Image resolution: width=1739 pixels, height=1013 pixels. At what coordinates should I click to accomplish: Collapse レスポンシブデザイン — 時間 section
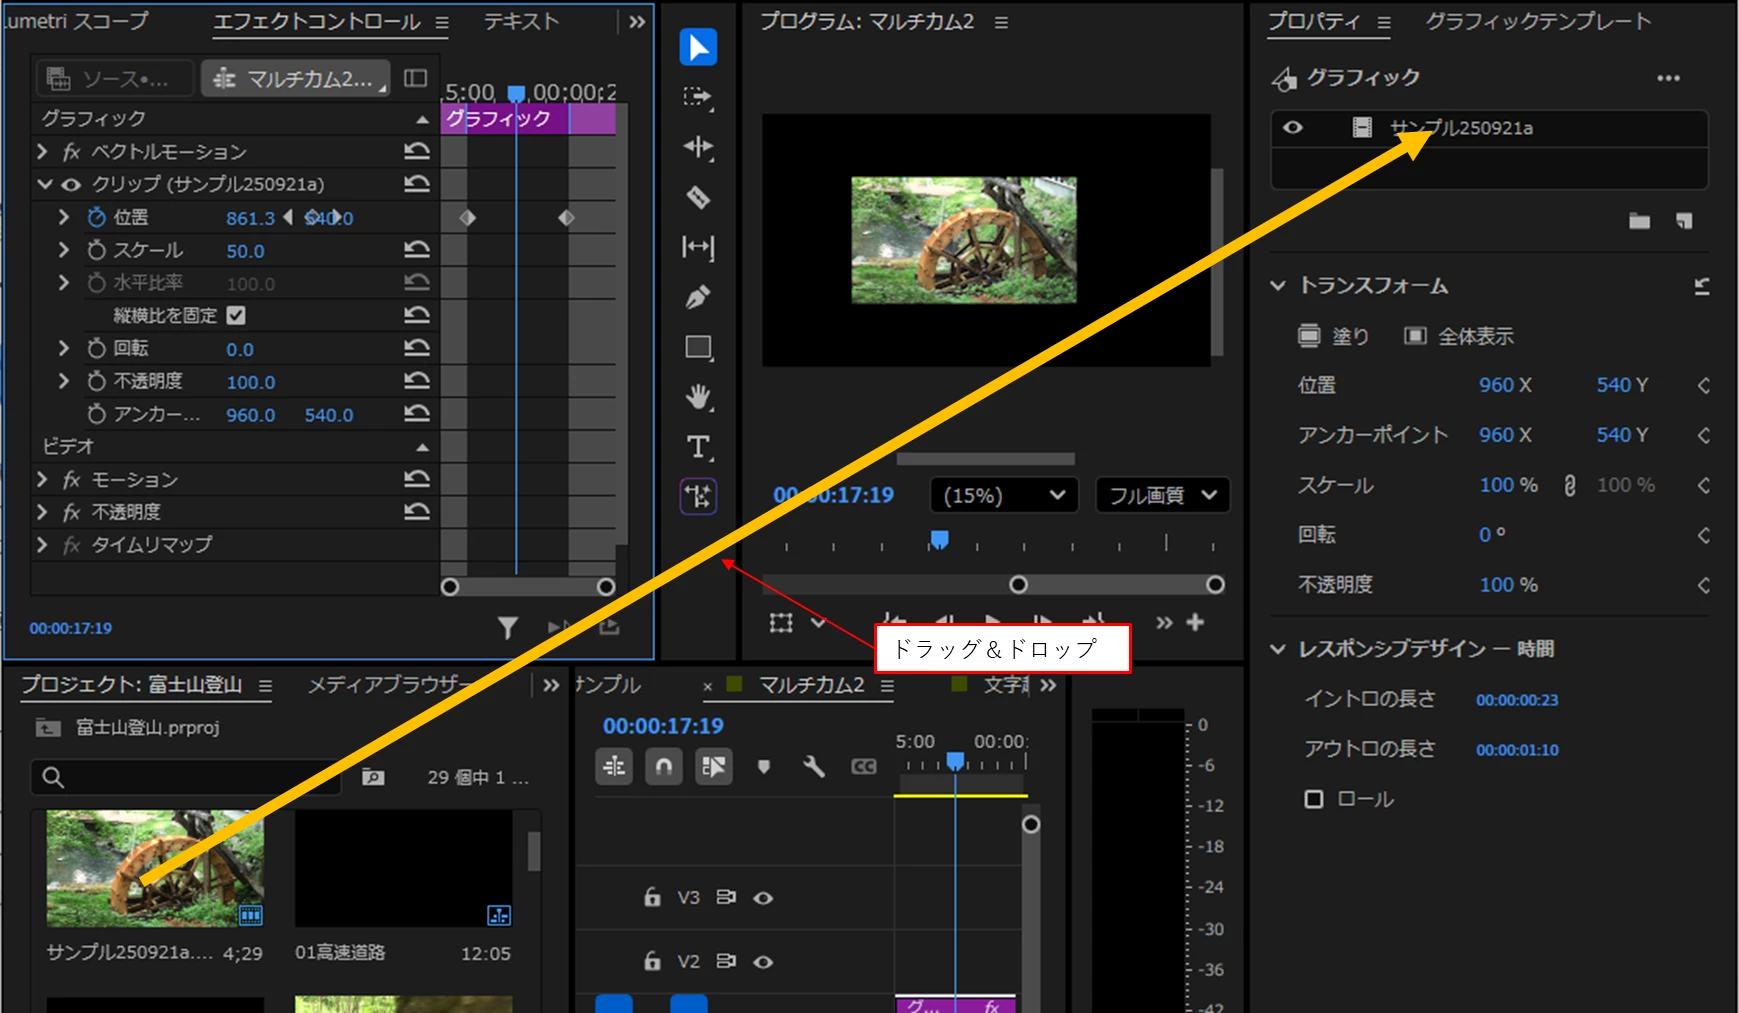point(1278,649)
